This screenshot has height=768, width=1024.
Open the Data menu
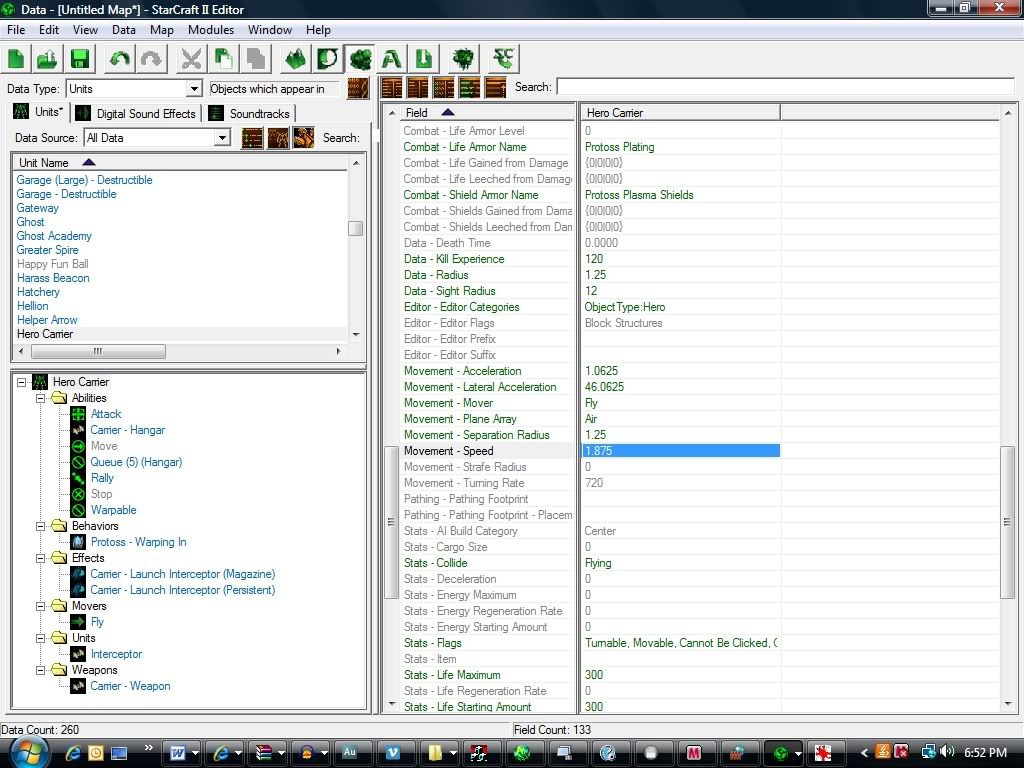123,30
